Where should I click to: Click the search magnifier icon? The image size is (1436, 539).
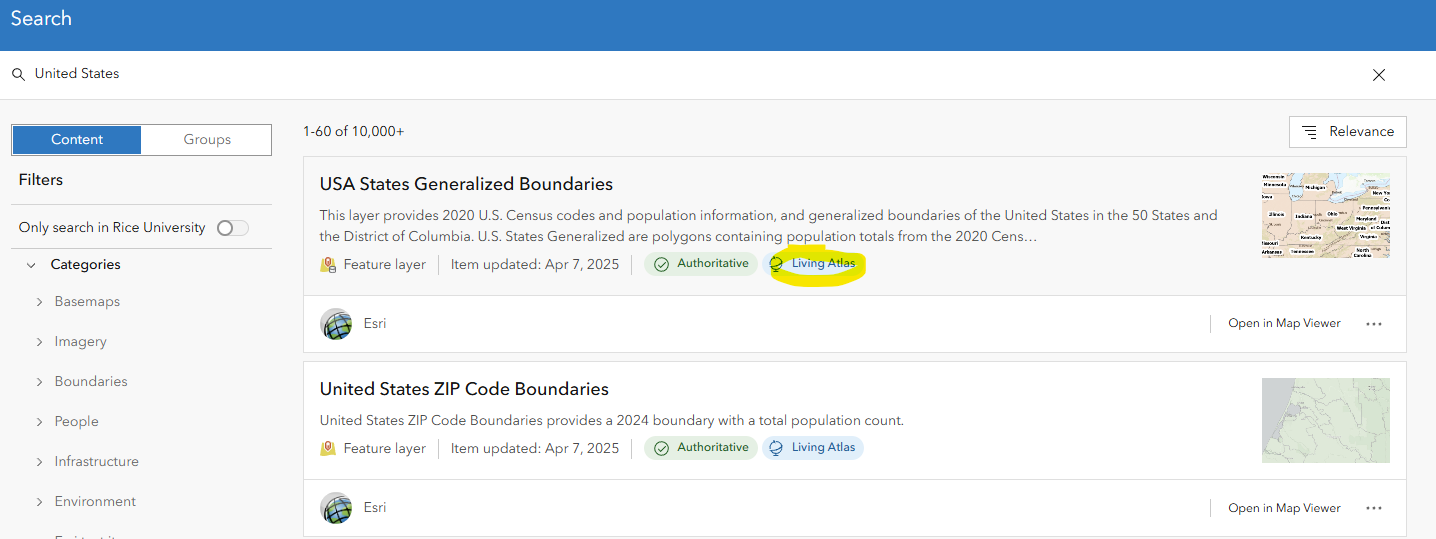click(x=18, y=75)
